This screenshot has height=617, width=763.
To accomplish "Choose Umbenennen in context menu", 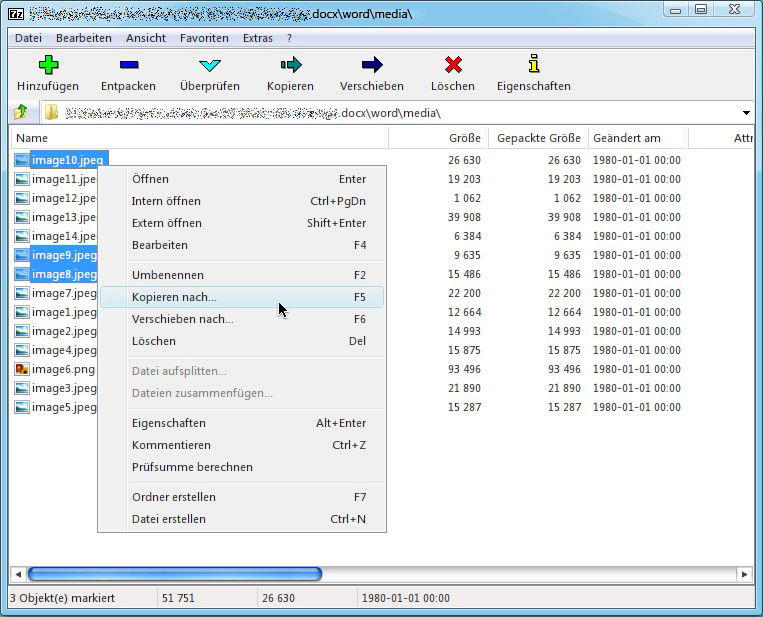I will (x=242, y=275).
